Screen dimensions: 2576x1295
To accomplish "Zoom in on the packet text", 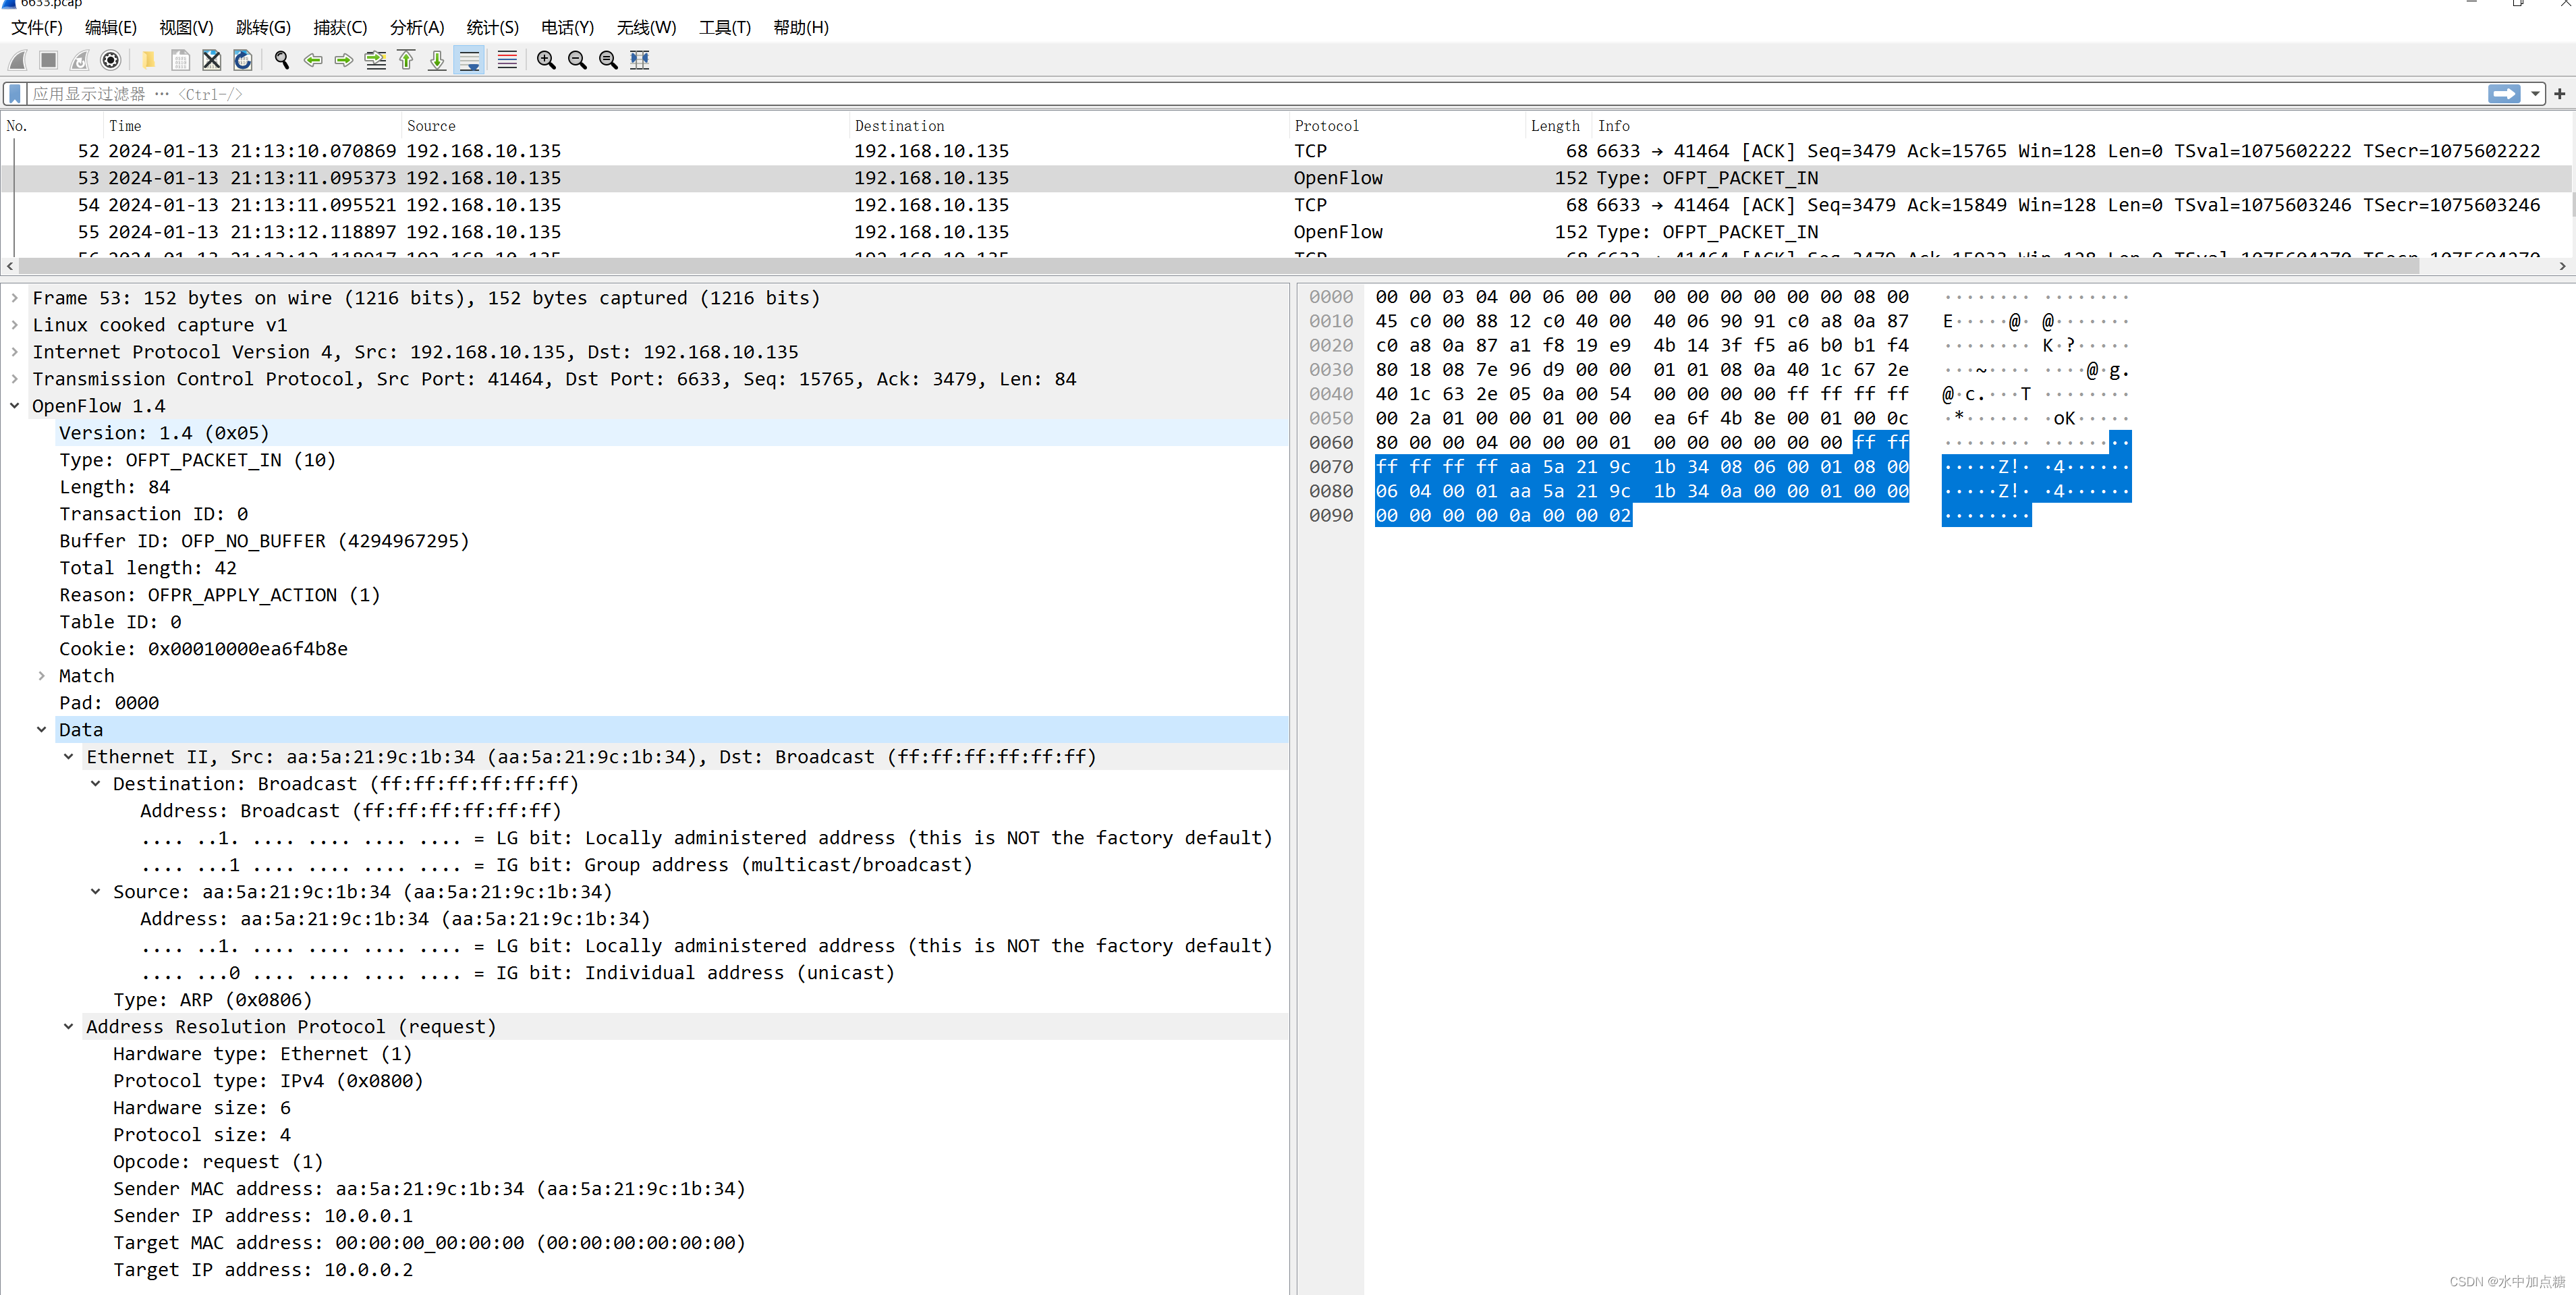I will (x=546, y=60).
